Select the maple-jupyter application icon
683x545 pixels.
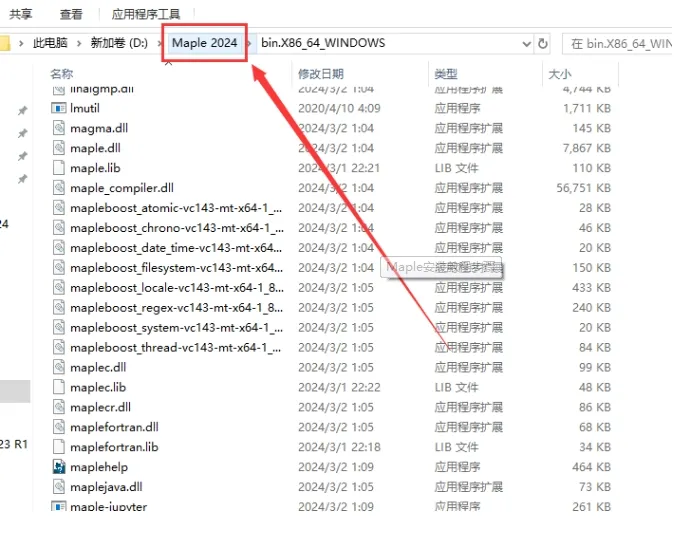(59, 506)
